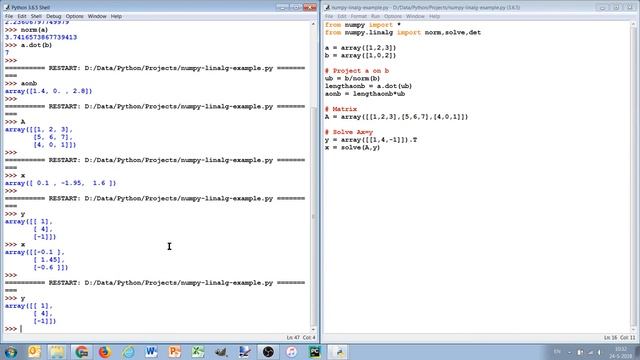The width and height of the screenshot is (640, 360).
Task: Open the pen-and-screen app in taskbar
Action: click(245, 352)
